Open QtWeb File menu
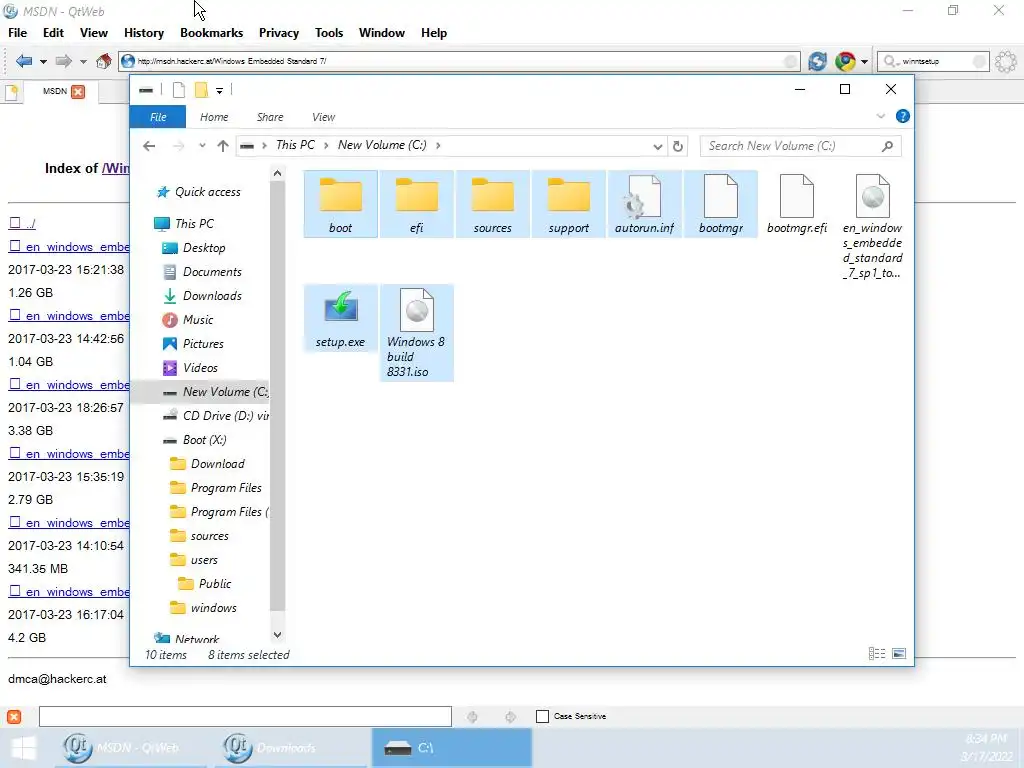 click(x=17, y=33)
